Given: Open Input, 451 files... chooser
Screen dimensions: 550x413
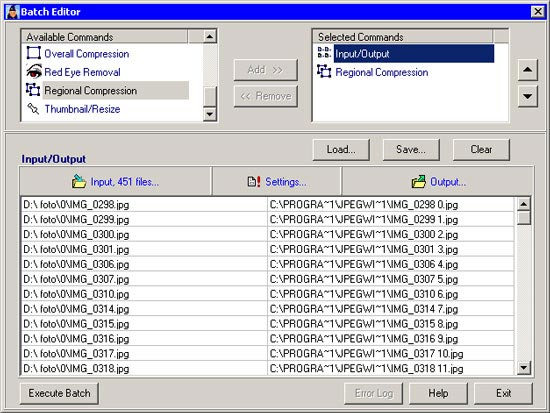Looking at the screenshot, I should (115, 181).
